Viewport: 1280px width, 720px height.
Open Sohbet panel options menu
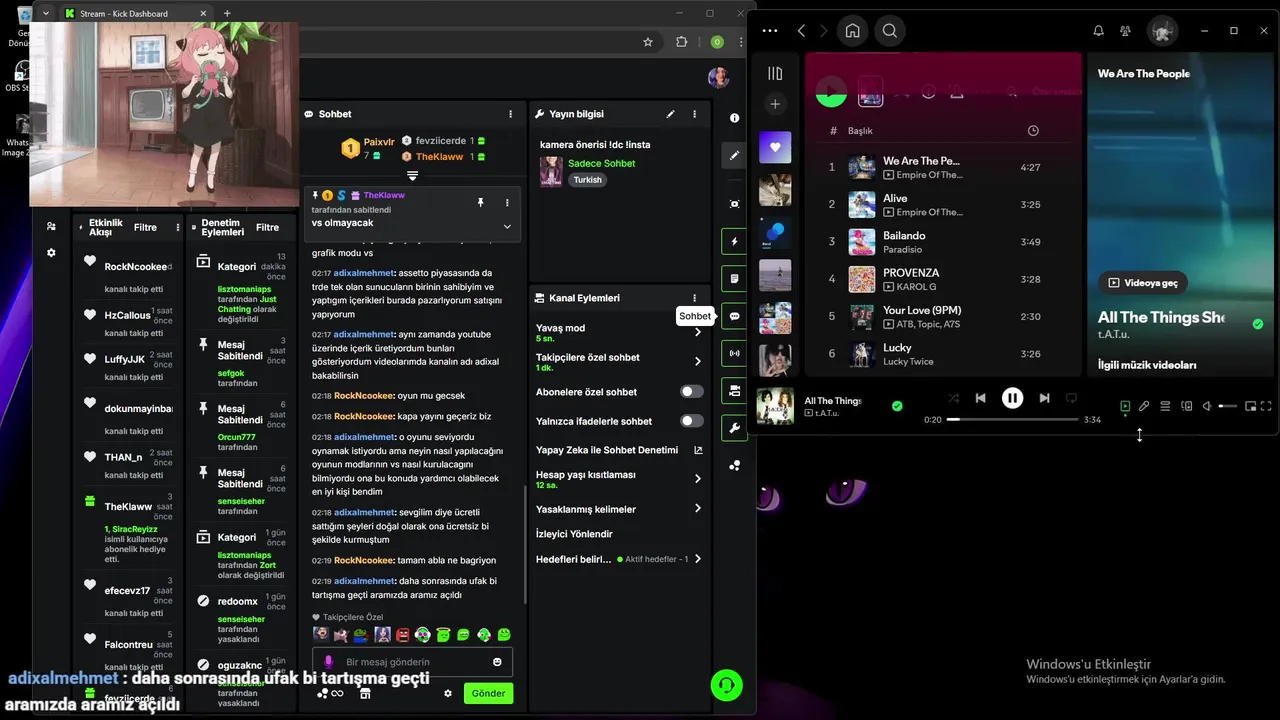click(511, 114)
